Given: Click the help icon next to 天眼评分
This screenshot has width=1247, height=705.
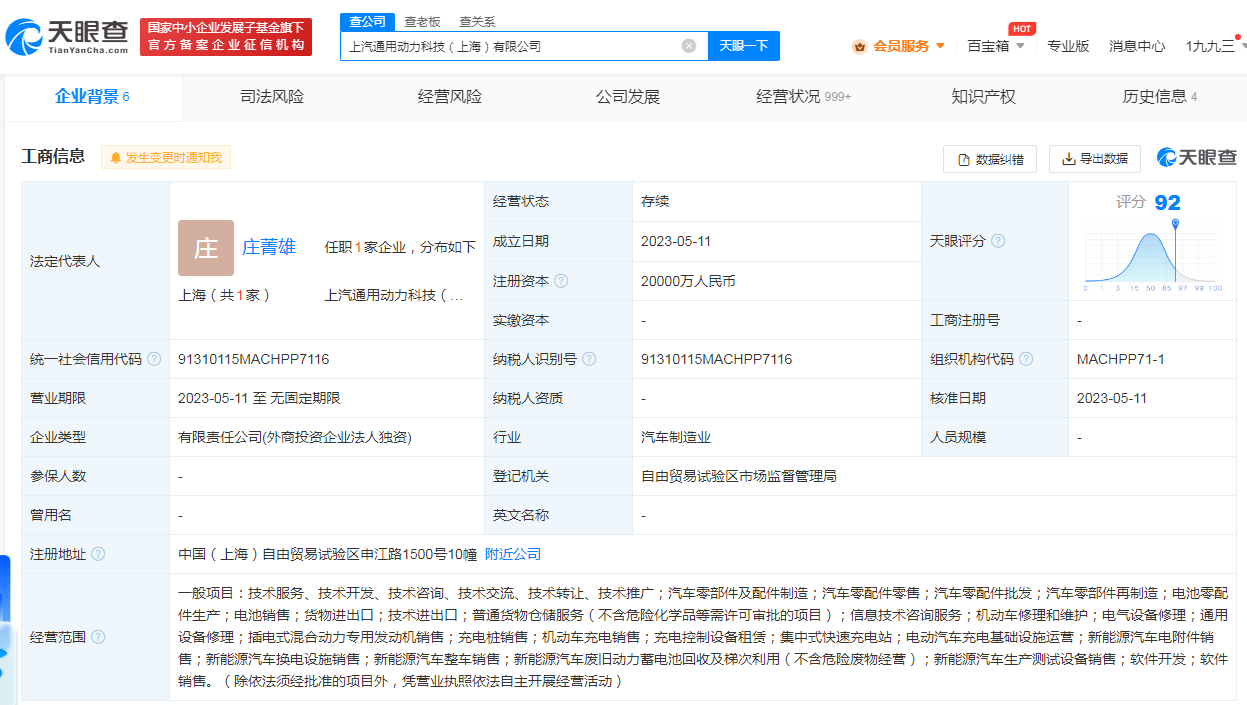Looking at the screenshot, I should coord(998,241).
